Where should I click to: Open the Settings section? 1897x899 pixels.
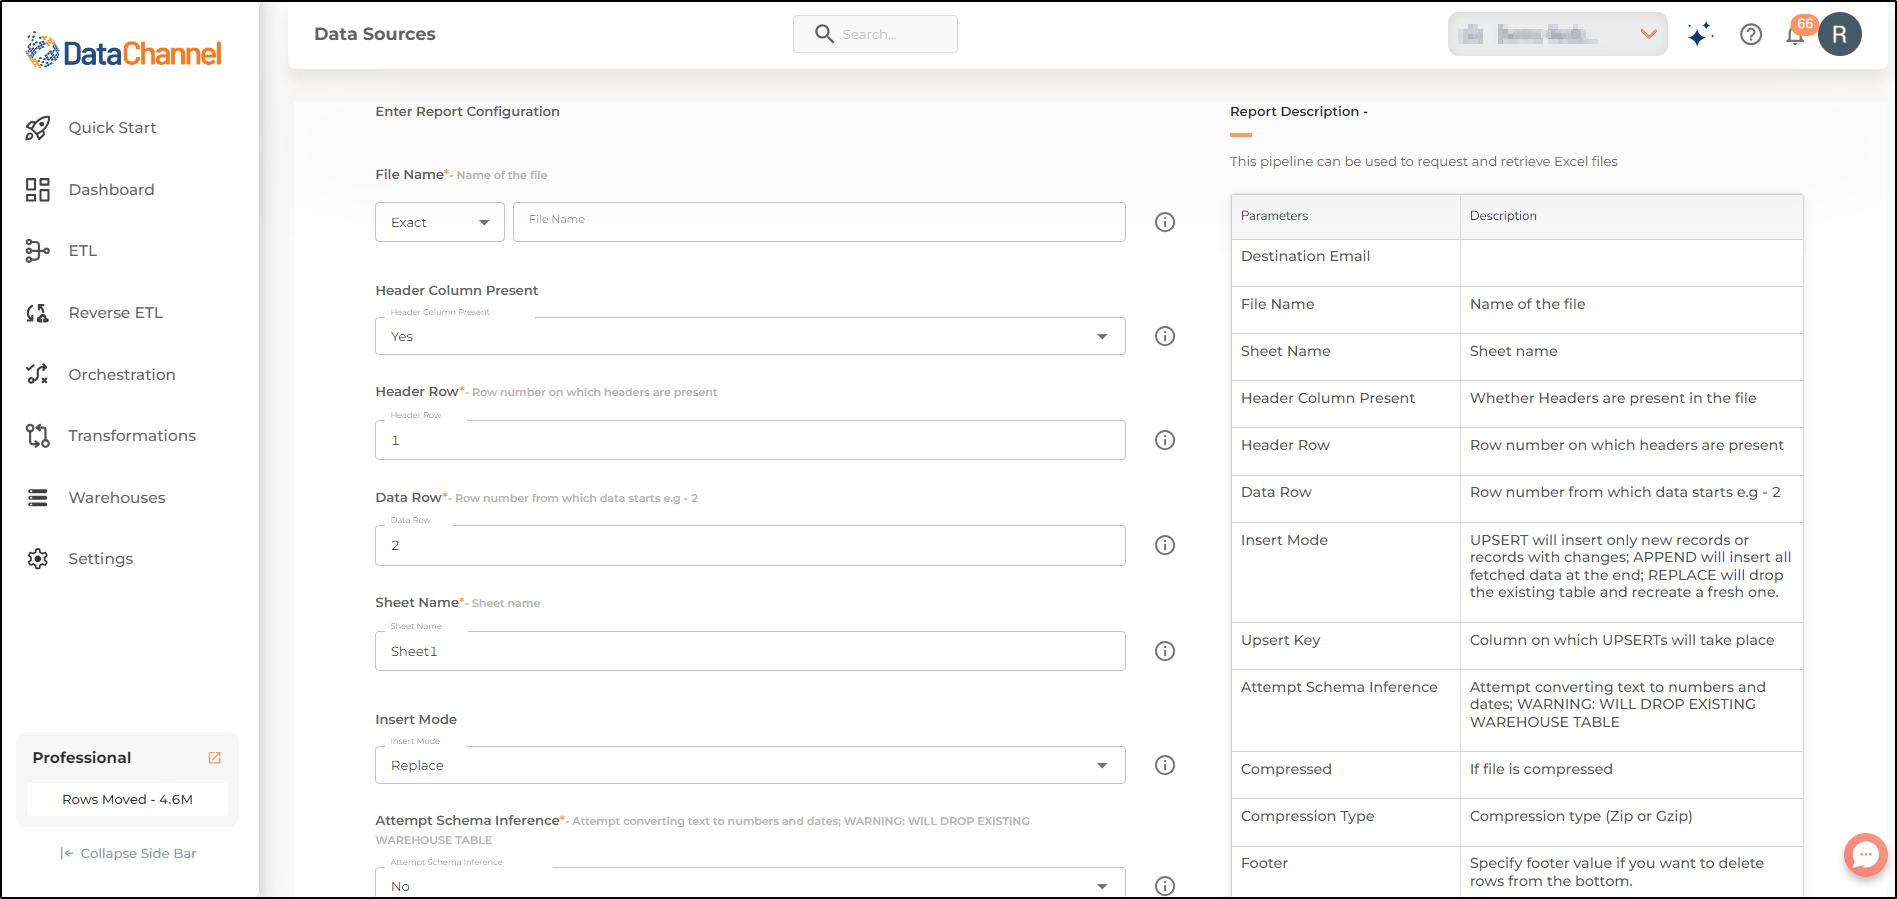click(100, 559)
